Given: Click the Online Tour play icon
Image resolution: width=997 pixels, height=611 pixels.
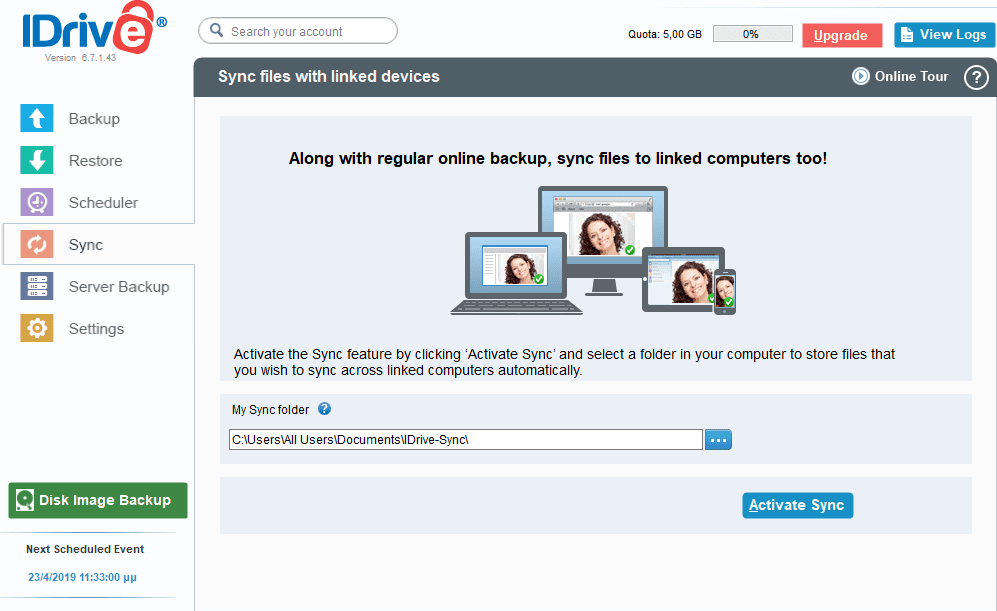Looking at the screenshot, I should pyautogui.click(x=860, y=76).
